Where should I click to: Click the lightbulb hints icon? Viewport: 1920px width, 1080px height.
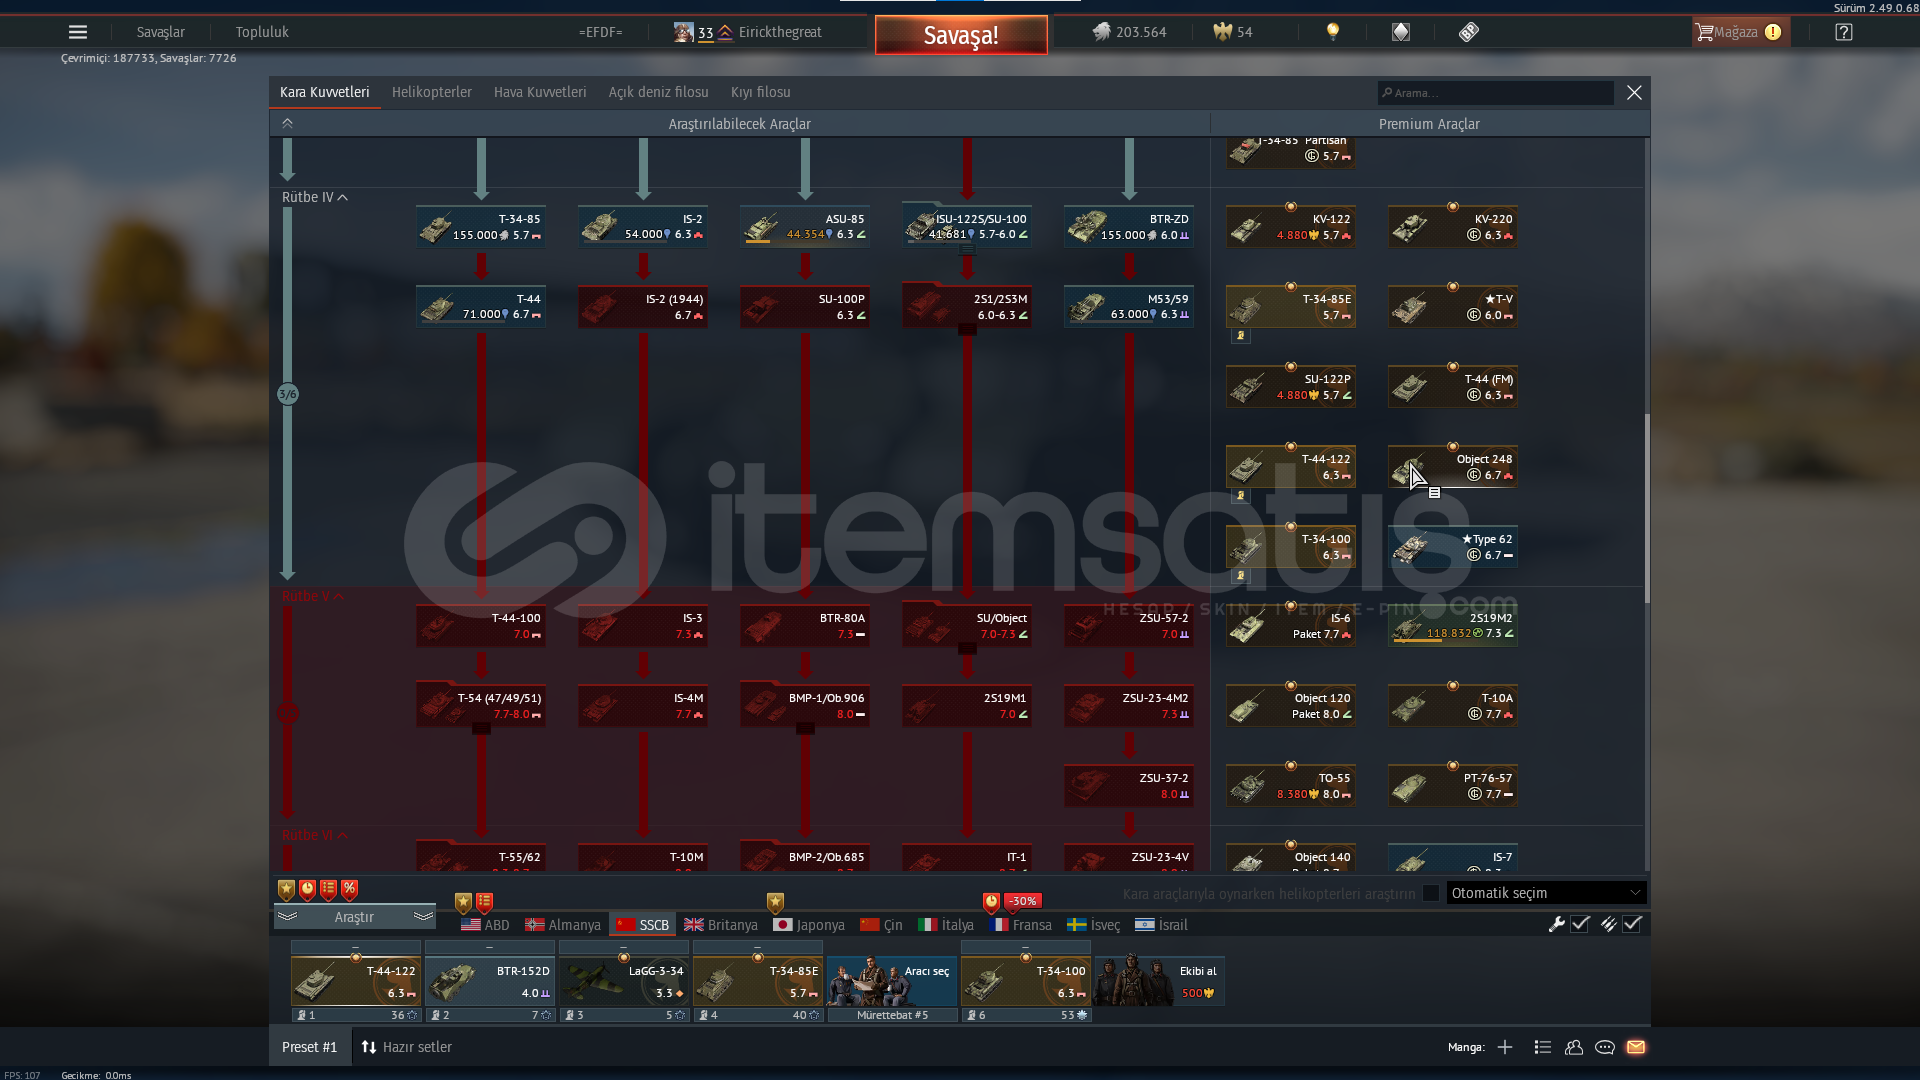coord(1332,32)
